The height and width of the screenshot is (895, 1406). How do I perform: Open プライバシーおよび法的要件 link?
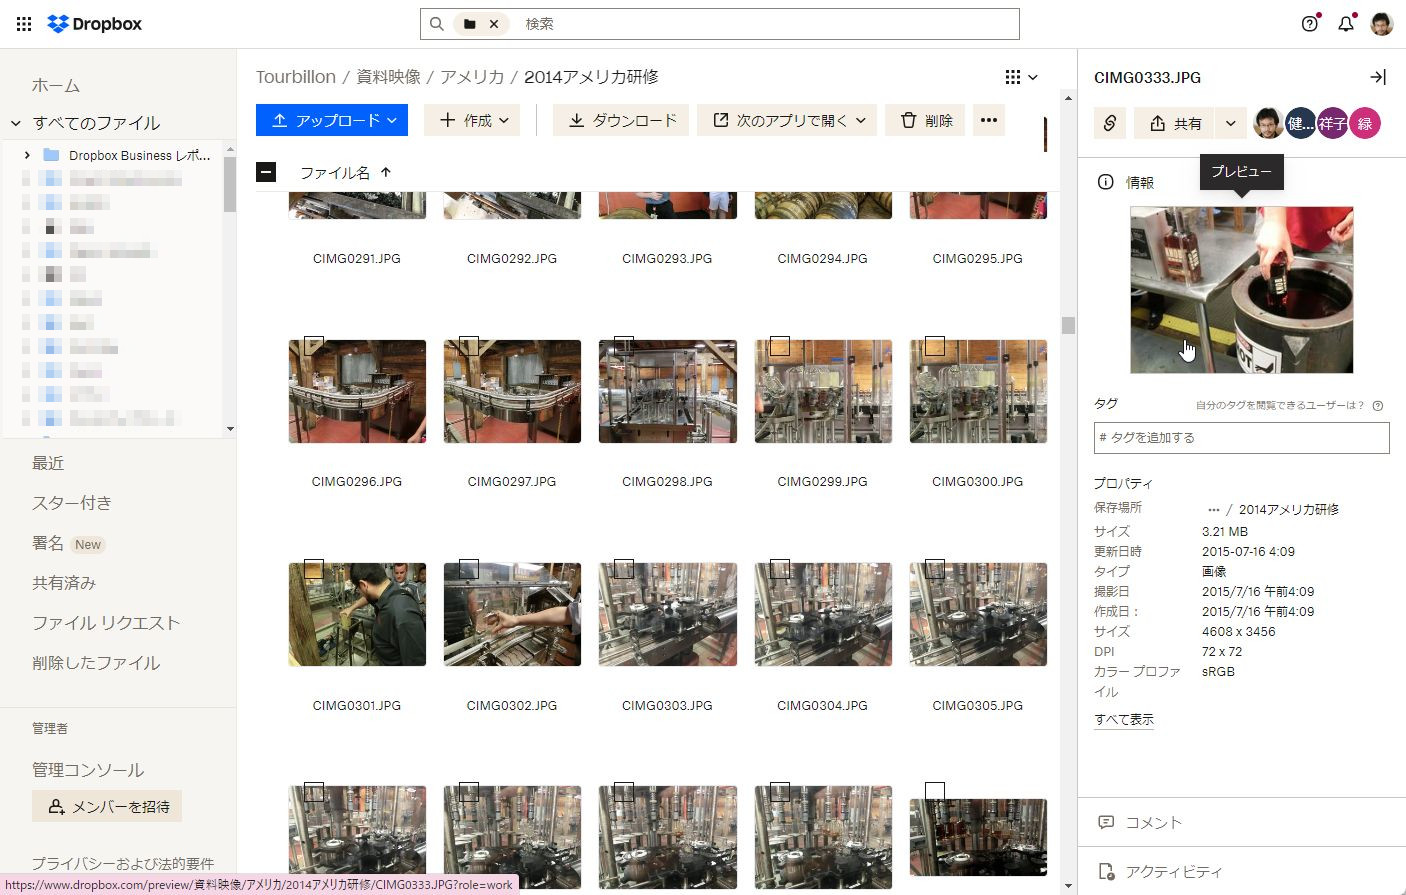tap(123, 863)
